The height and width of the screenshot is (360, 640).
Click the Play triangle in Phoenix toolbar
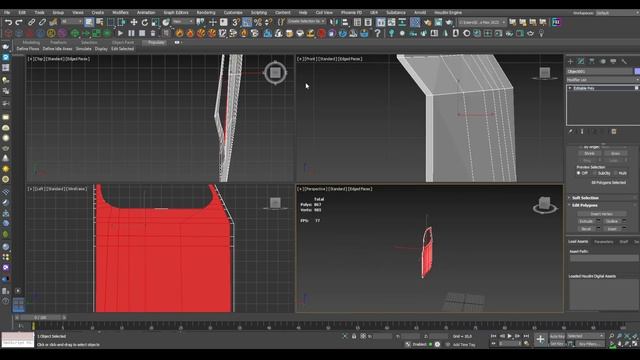tap(120, 33)
